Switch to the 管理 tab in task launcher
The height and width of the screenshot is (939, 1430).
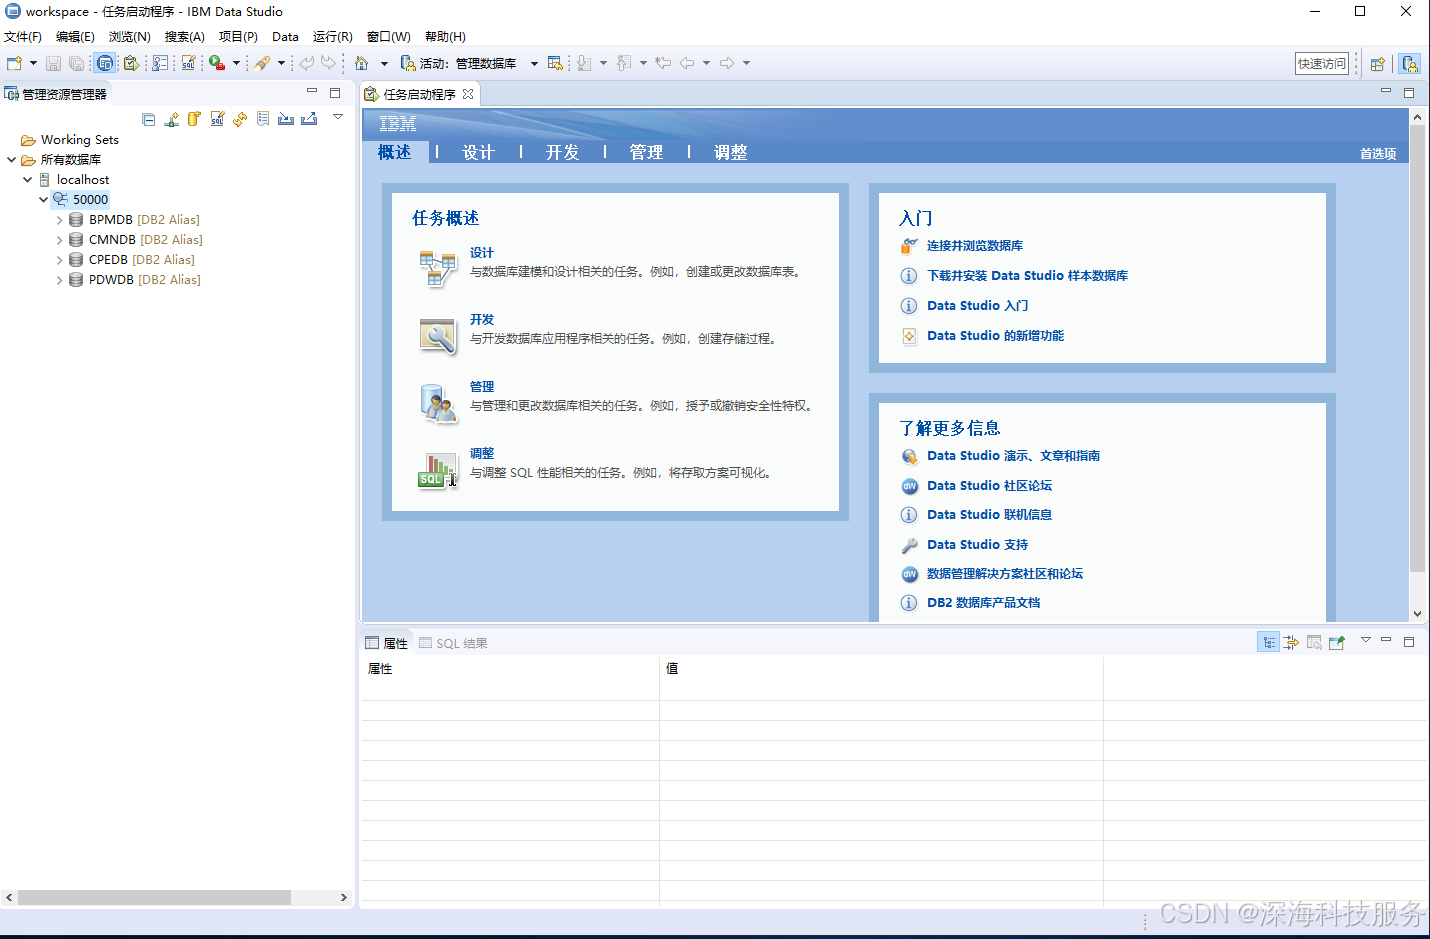(x=646, y=152)
